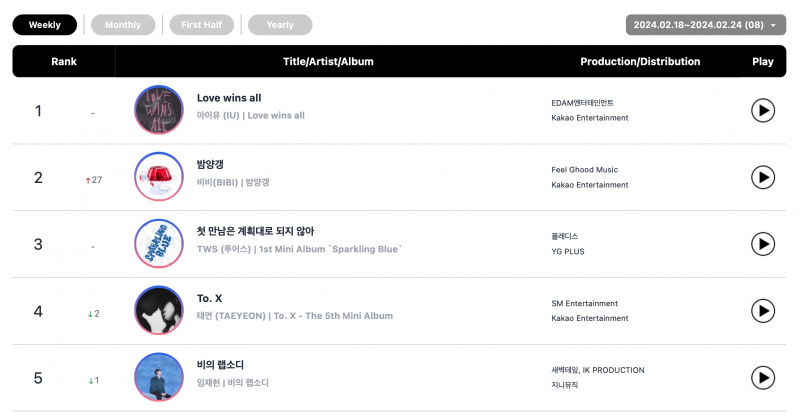
Task: Switch to the First Half chart
Action: [202, 25]
